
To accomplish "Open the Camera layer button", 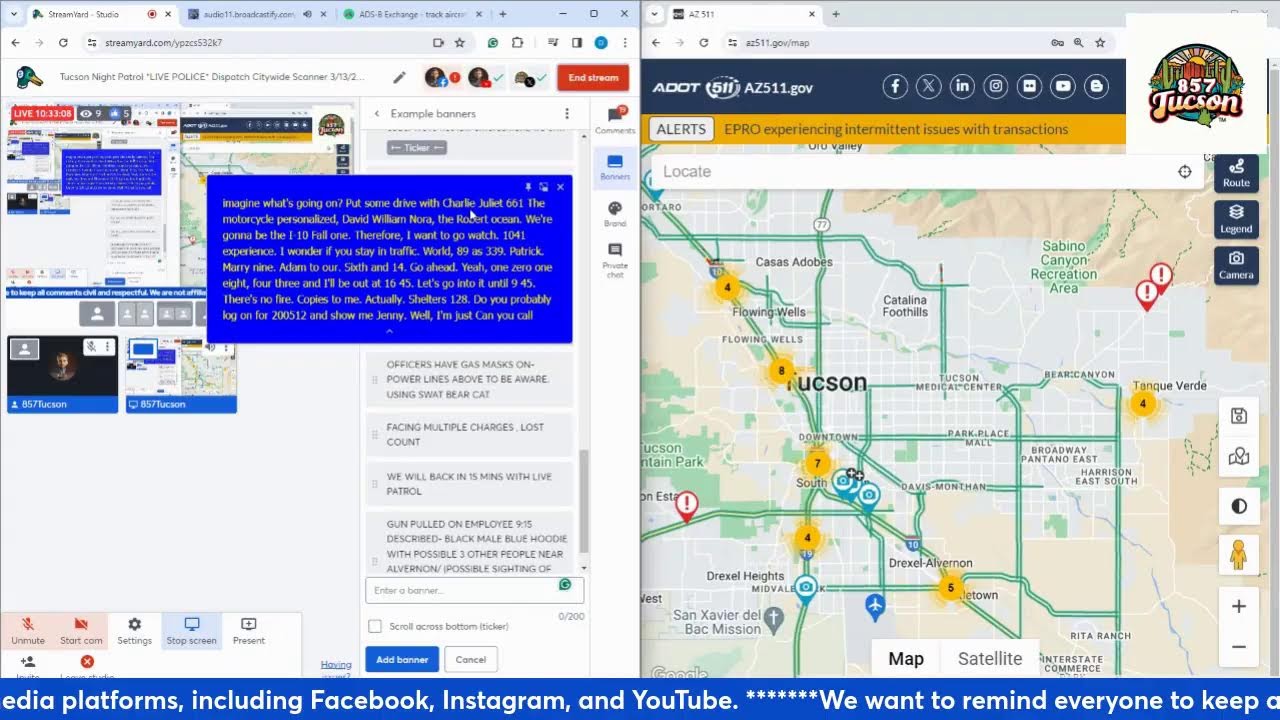I will pyautogui.click(x=1236, y=265).
